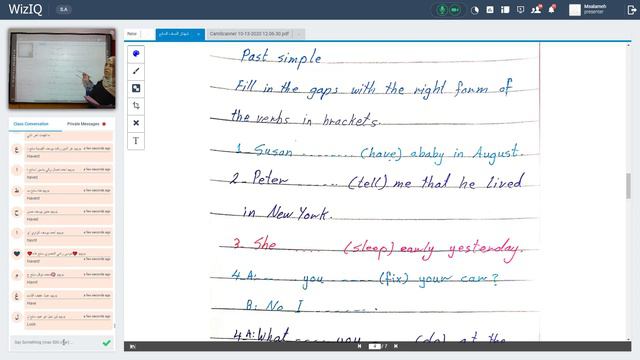Toggle the green webcam button

click(x=455, y=10)
